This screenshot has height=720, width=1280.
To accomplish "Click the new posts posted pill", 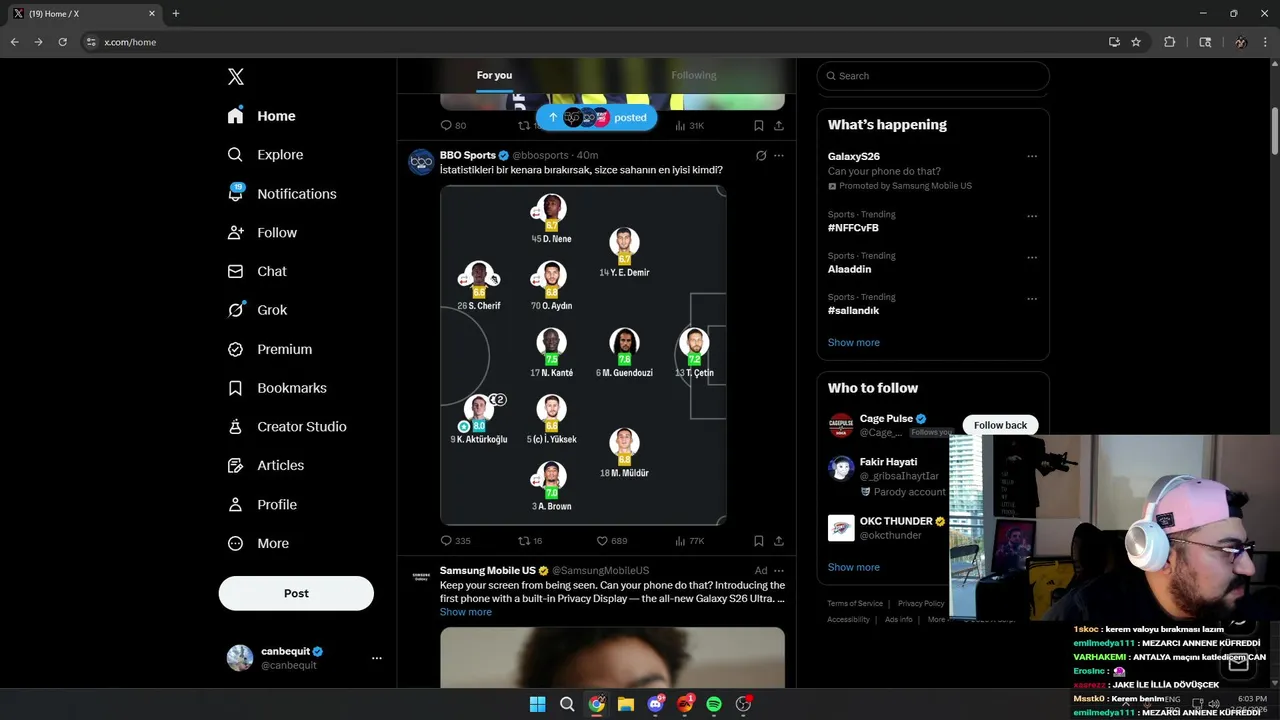I will 596,117.
